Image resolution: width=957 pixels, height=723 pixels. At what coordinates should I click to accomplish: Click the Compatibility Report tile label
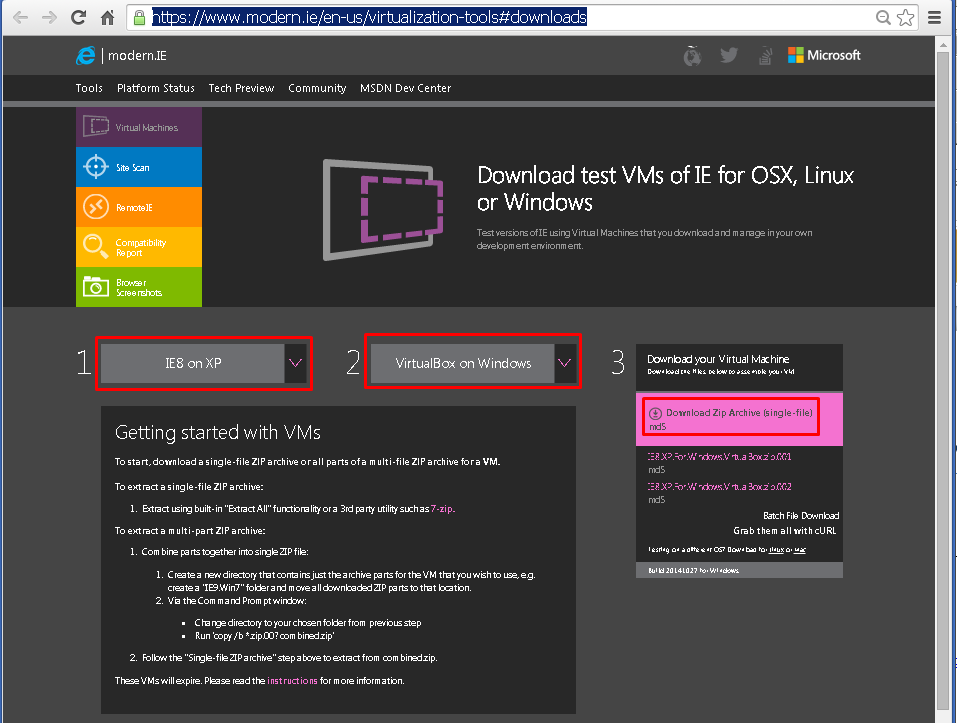(140, 248)
